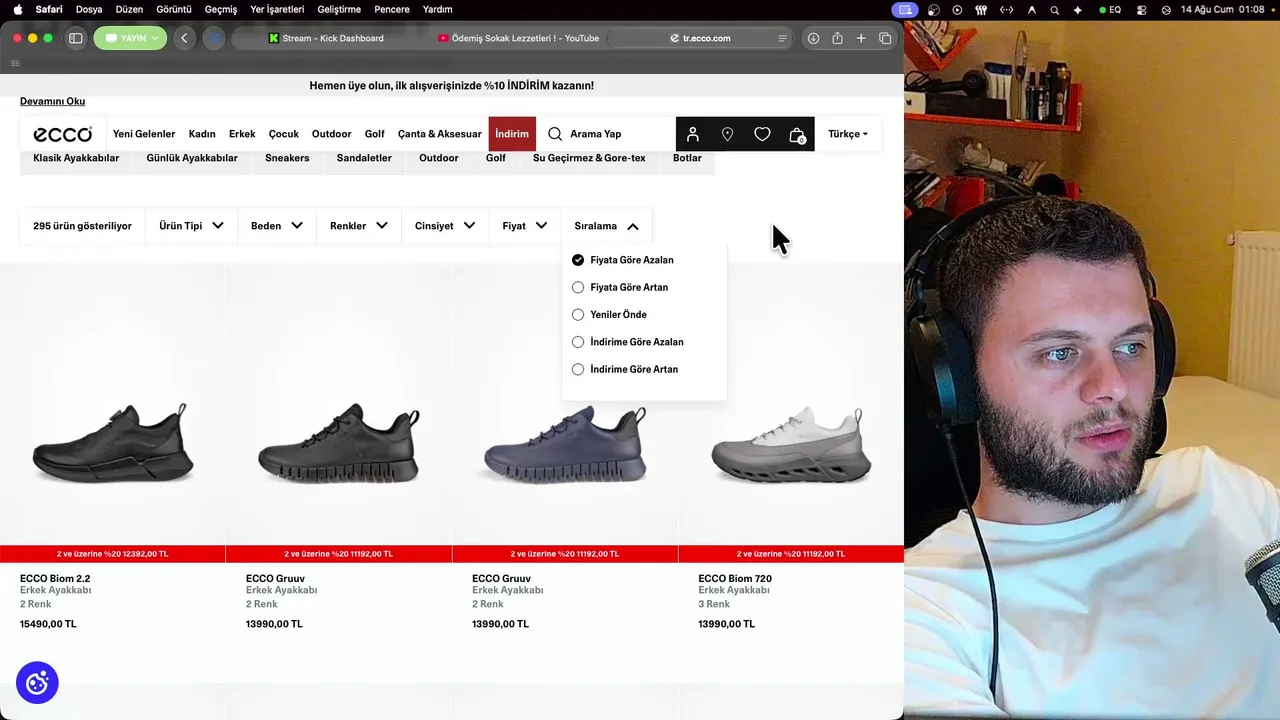Viewport: 1280px width, 720px height.
Task: Click the menu bar date and time
Action: click(x=1223, y=9)
